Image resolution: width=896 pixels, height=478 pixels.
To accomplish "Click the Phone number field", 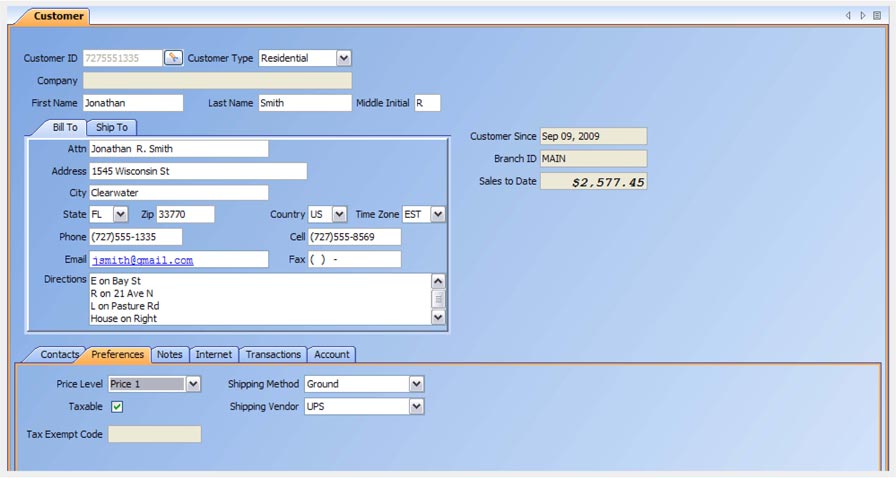I will pyautogui.click(x=136, y=237).
